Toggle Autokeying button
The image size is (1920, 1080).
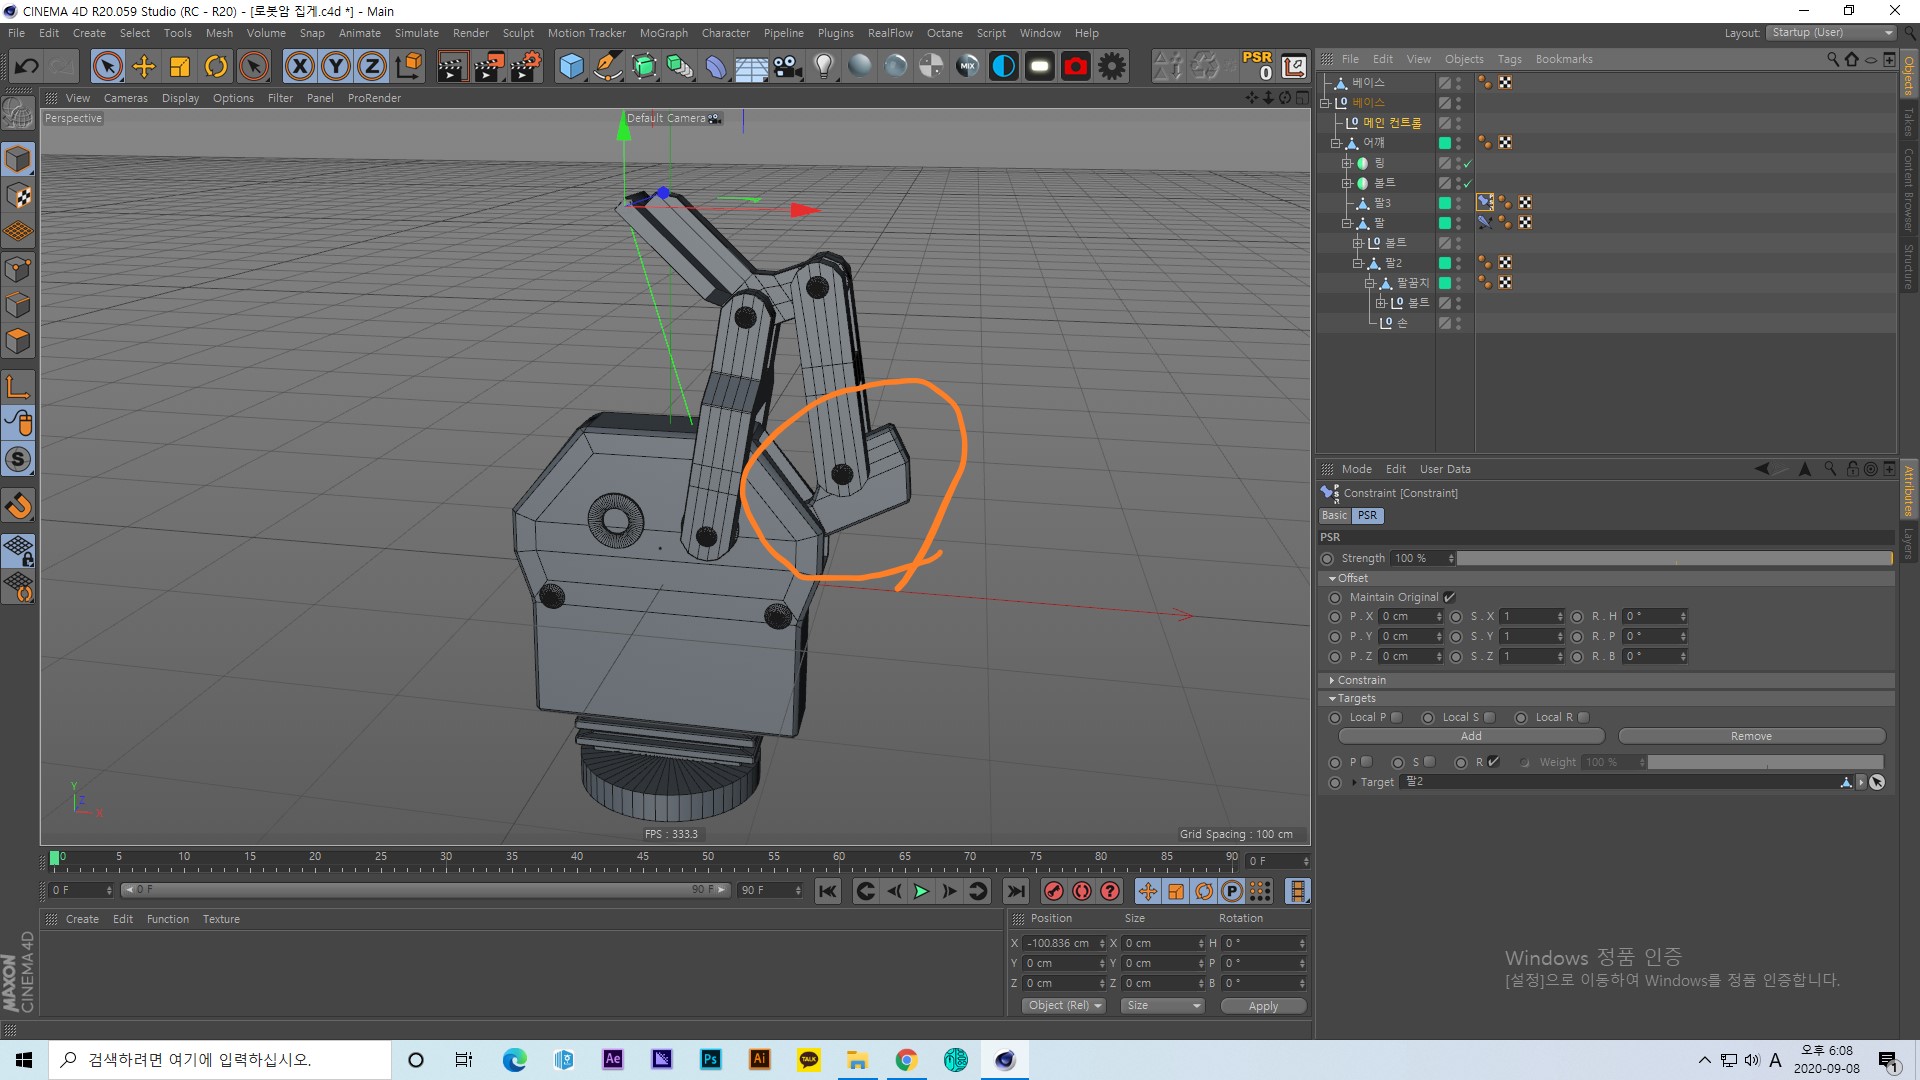point(1082,891)
